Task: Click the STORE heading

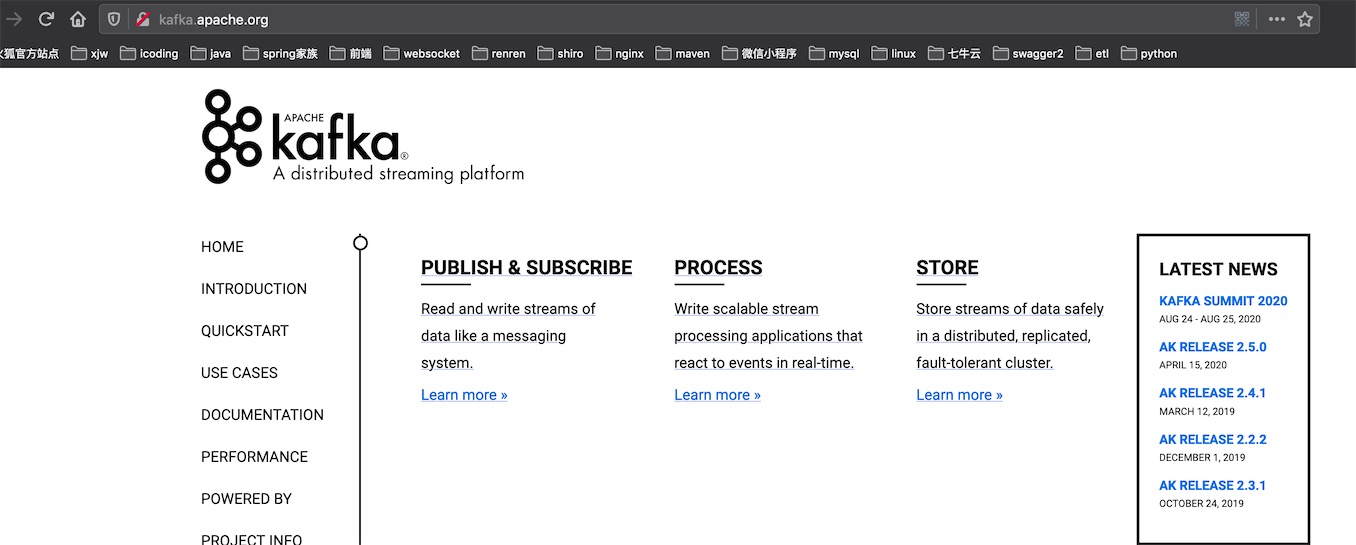Action: (x=947, y=268)
